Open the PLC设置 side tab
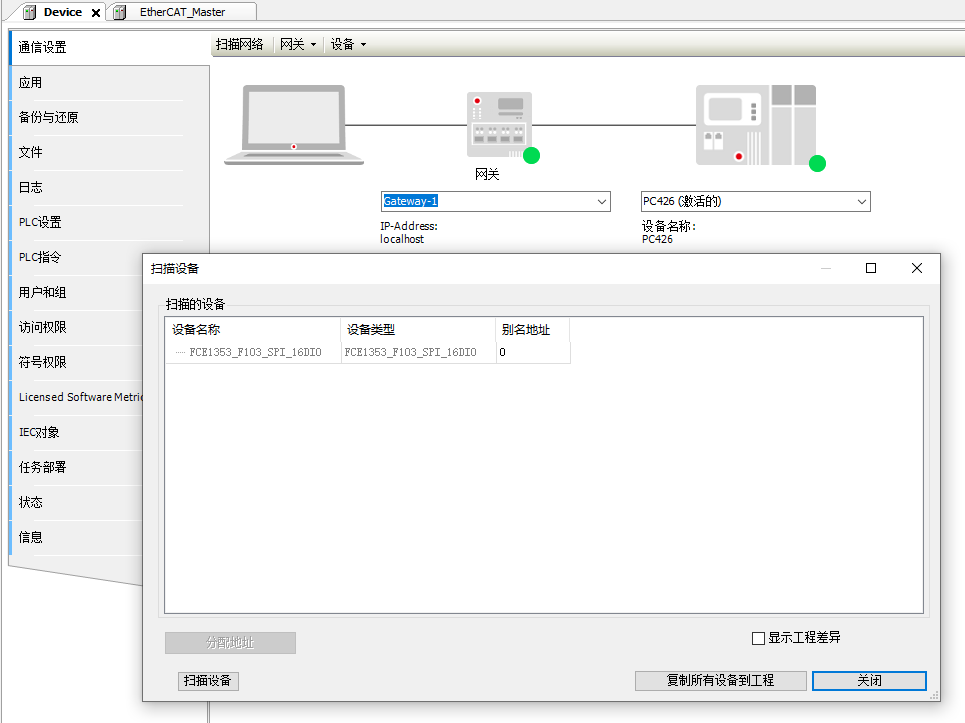Viewport: 965px width, 723px height. pyautogui.click(x=111, y=223)
